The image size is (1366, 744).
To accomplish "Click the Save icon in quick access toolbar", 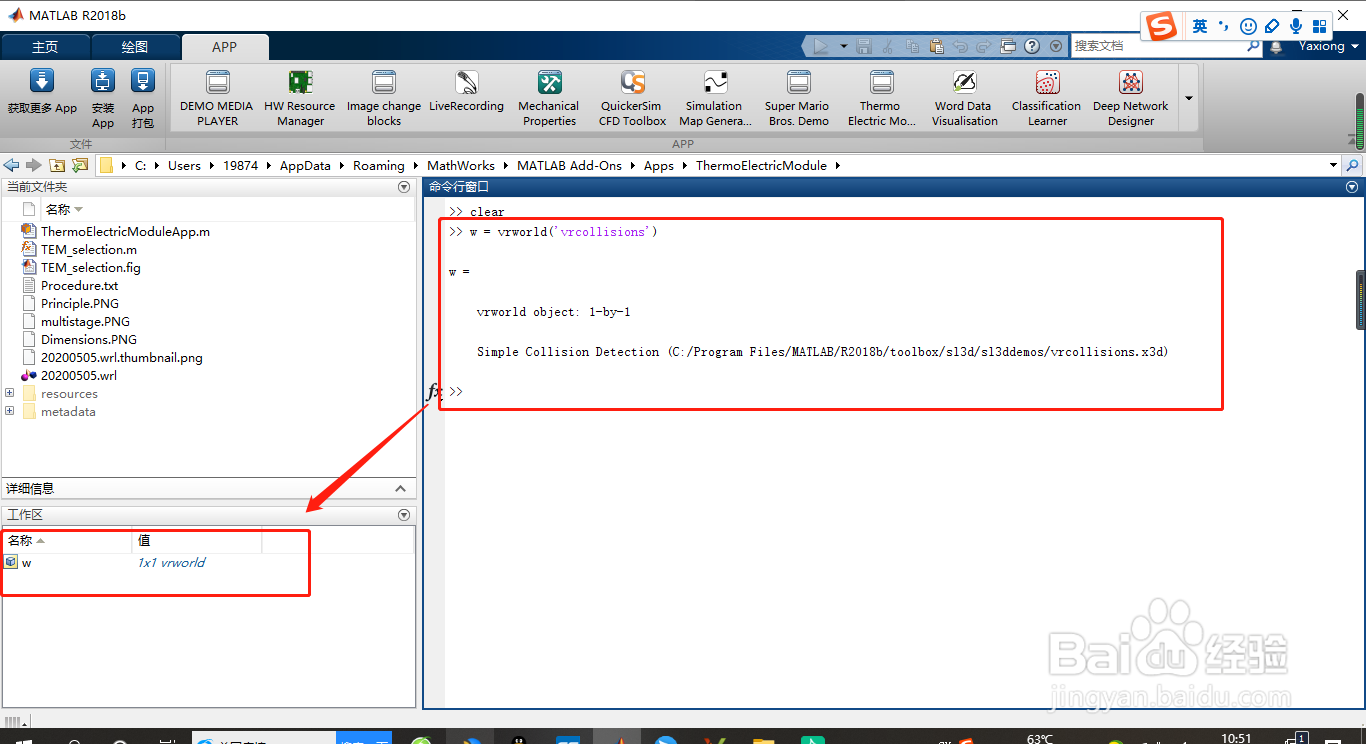I will point(864,46).
